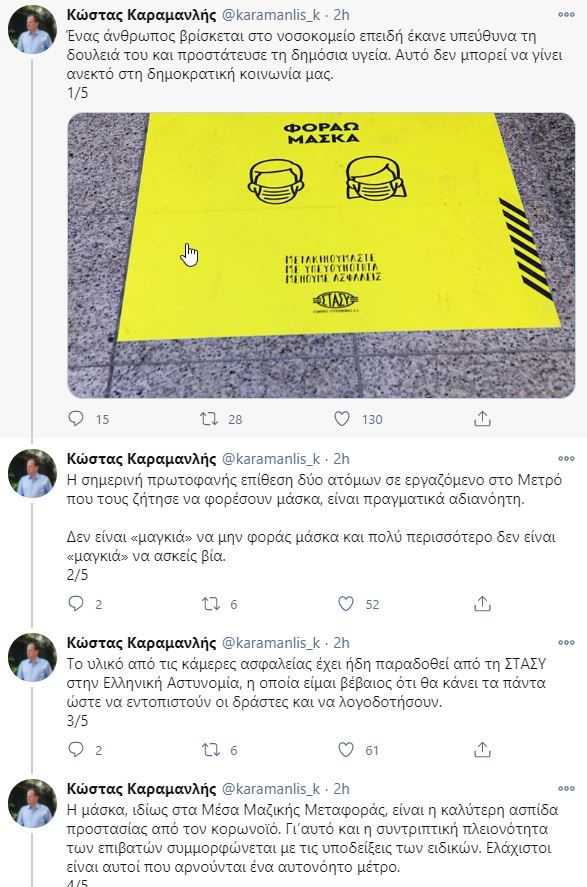The height and width of the screenshot is (887, 587).
Task: Expand more options on the 4/5 tweet
Action: click(566, 789)
